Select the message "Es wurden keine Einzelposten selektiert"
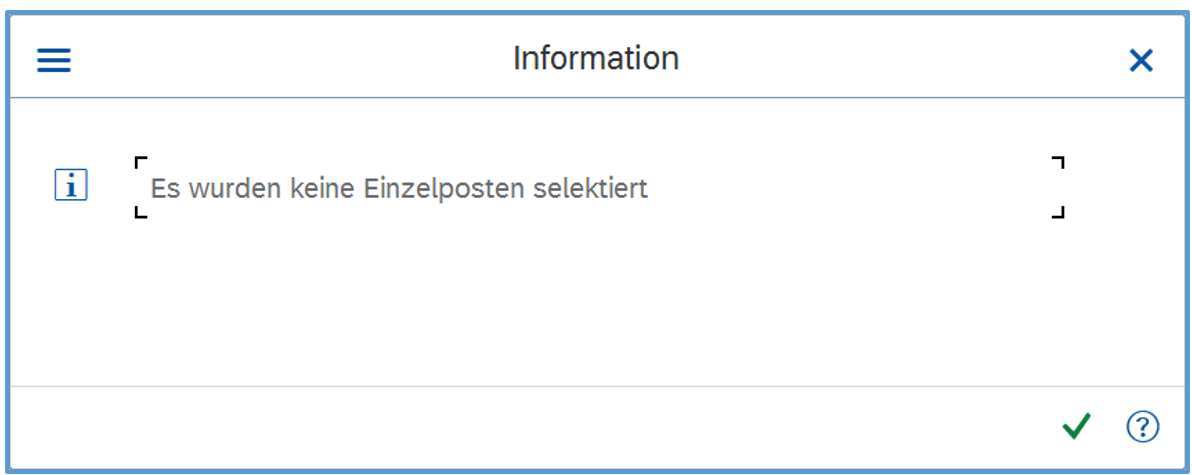The image size is (1192, 475). (x=399, y=188)
